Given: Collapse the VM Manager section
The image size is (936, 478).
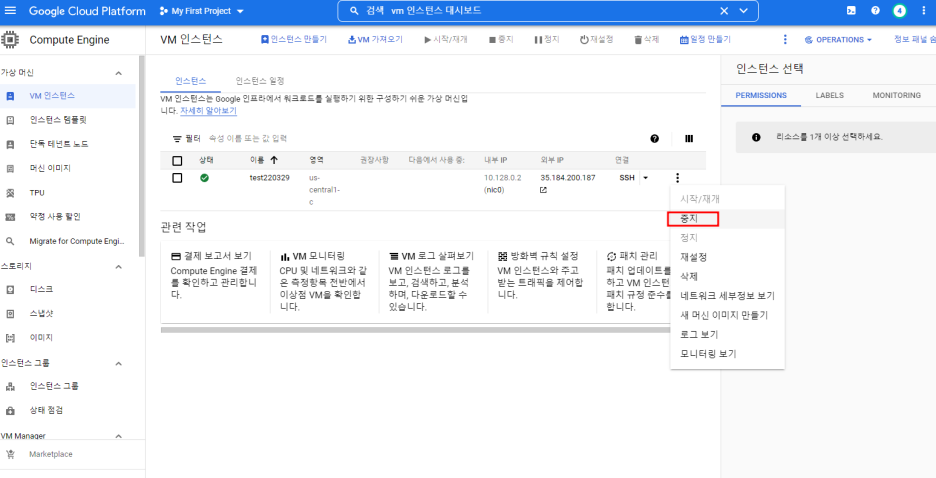Looking at the screenshot, I should pyautogui.click(x=118, y=436).
